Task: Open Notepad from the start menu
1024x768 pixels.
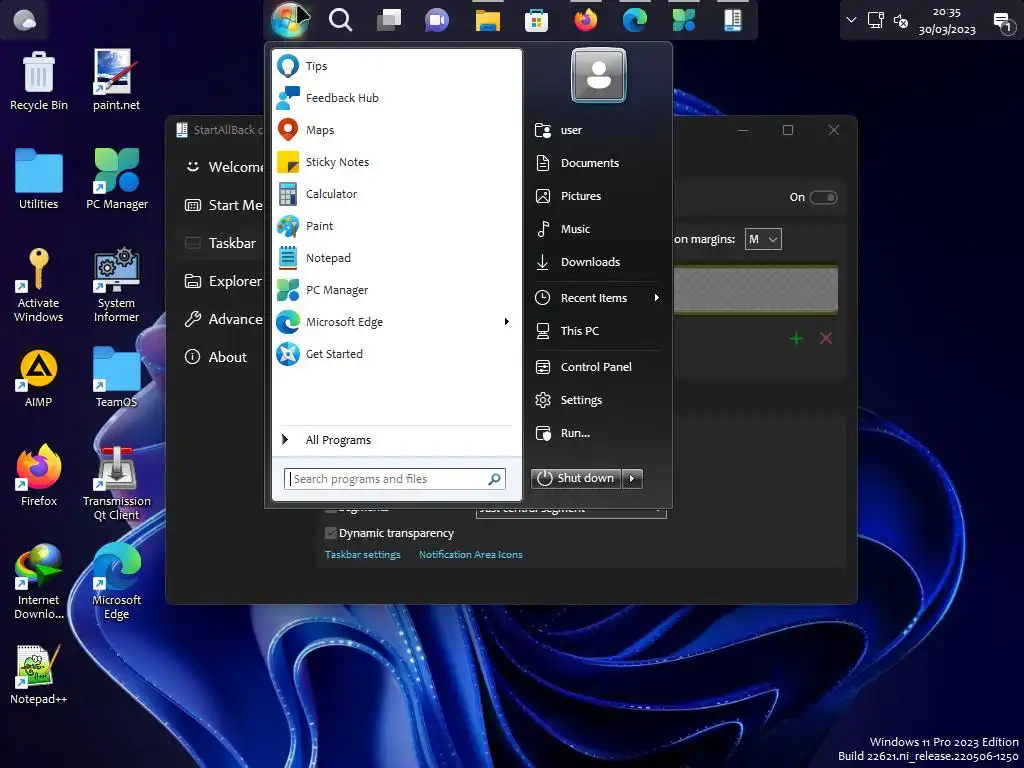Action: click(397, 258)
